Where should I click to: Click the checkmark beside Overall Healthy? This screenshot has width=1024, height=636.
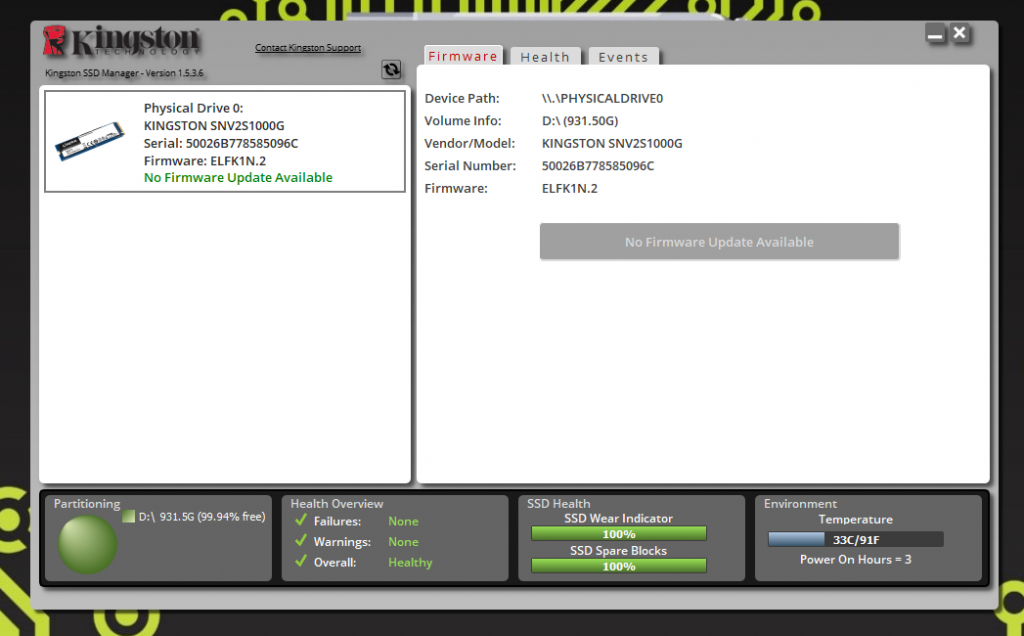tap(301, 562)
